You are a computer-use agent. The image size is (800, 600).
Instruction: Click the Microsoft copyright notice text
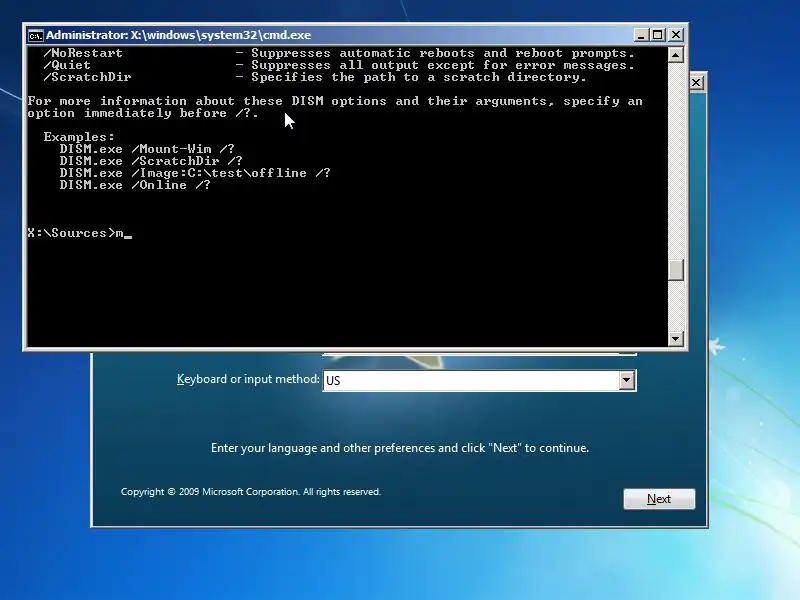(251, 492)
